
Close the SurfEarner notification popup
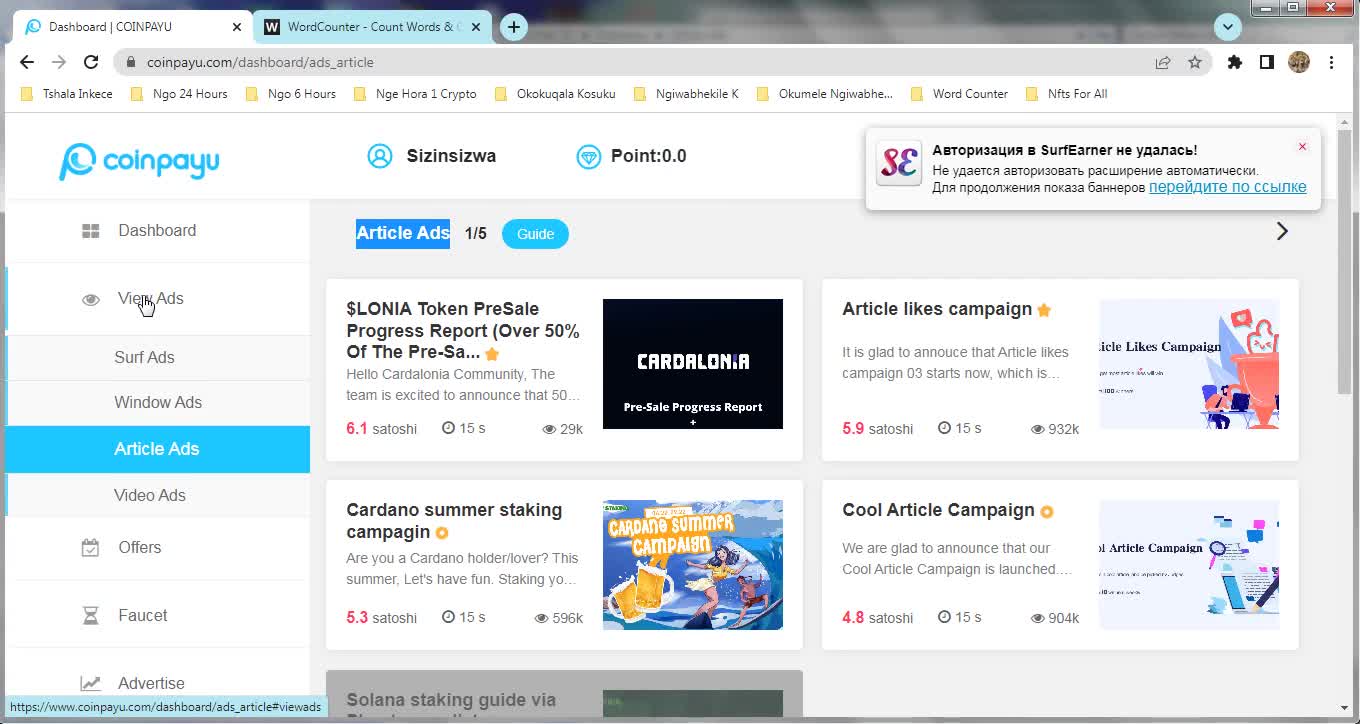coord(1302,147)
